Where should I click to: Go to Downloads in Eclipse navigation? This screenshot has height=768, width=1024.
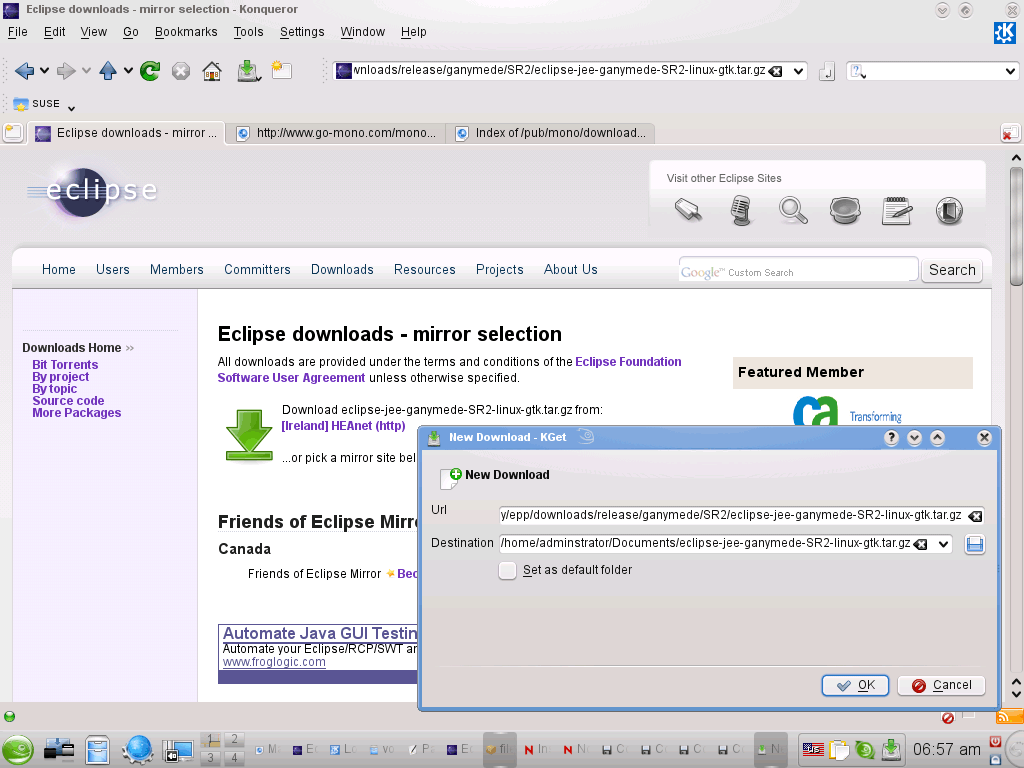click(x=342, y=270)
